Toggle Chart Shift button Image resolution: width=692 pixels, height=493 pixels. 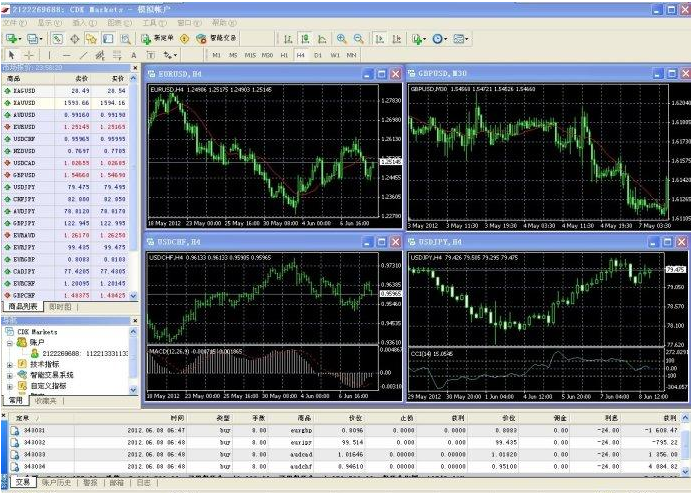[397, 39]
